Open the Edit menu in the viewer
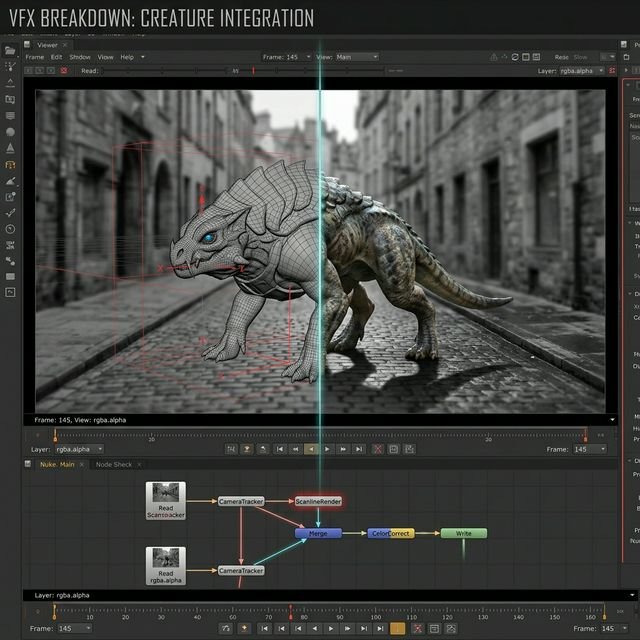The height and width of the screenshot is (640, 640). 56,57
